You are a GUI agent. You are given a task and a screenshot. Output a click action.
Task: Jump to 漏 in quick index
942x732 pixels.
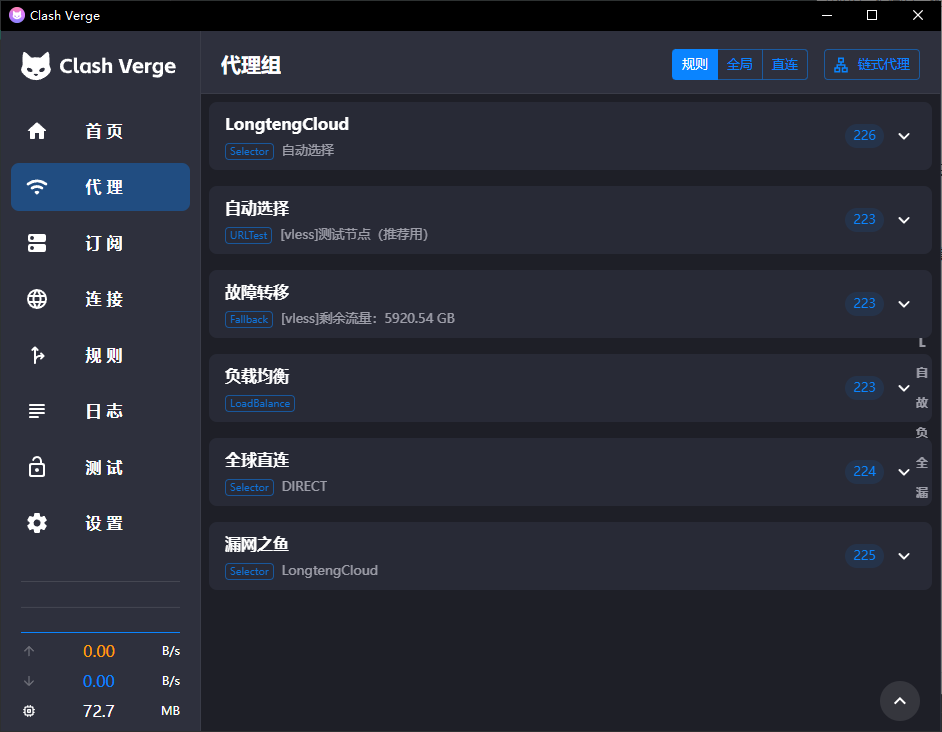coord(922,493)
